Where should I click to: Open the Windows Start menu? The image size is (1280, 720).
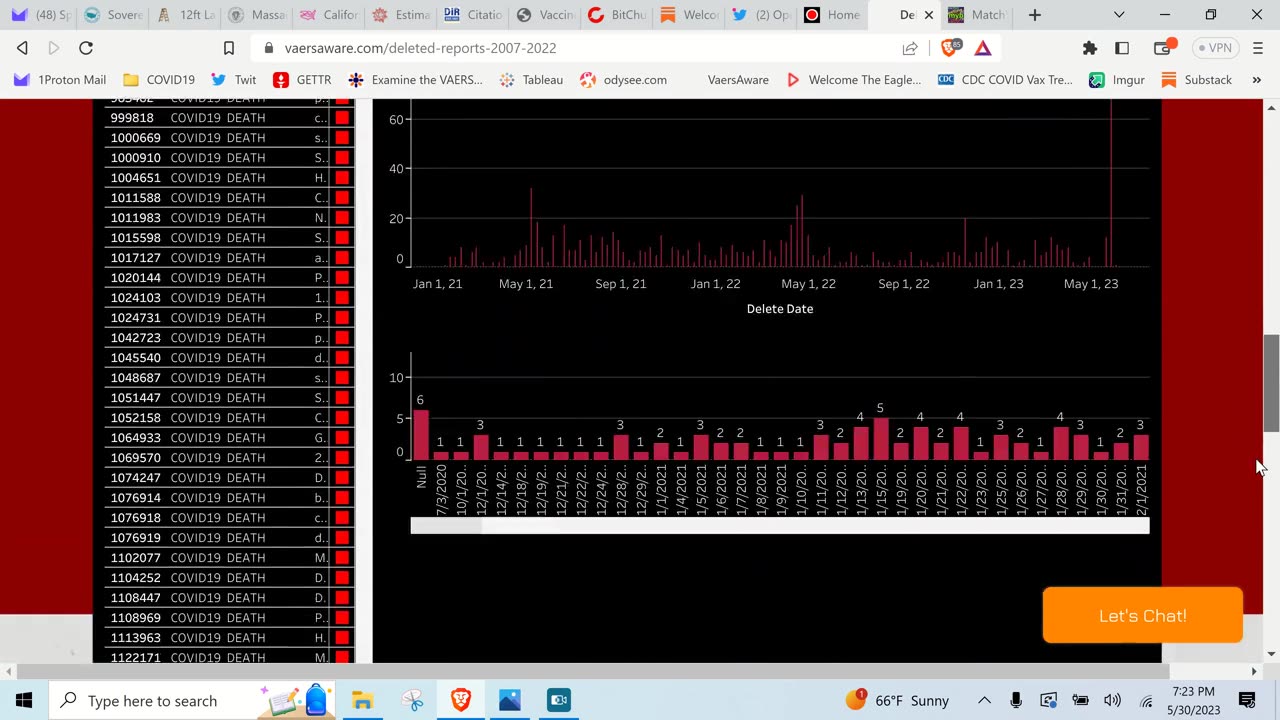click(x=24, y=700)
